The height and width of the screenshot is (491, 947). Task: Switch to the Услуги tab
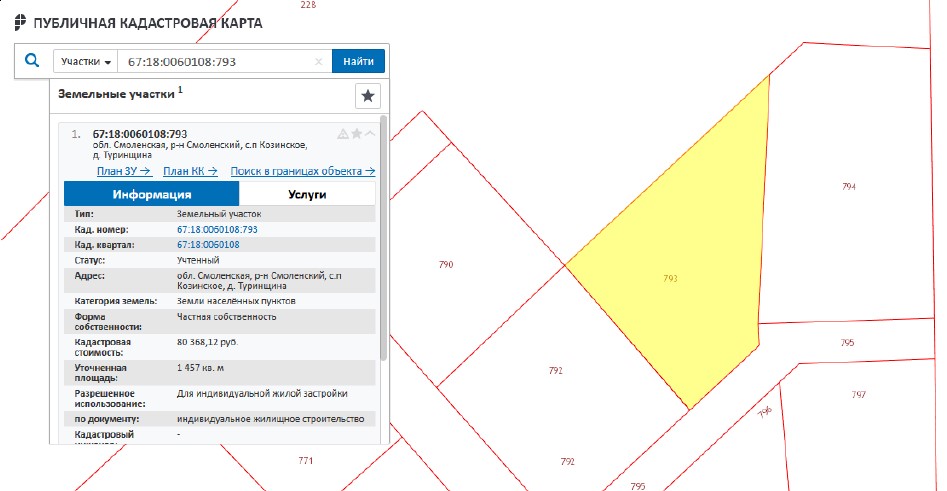[307, 194]
